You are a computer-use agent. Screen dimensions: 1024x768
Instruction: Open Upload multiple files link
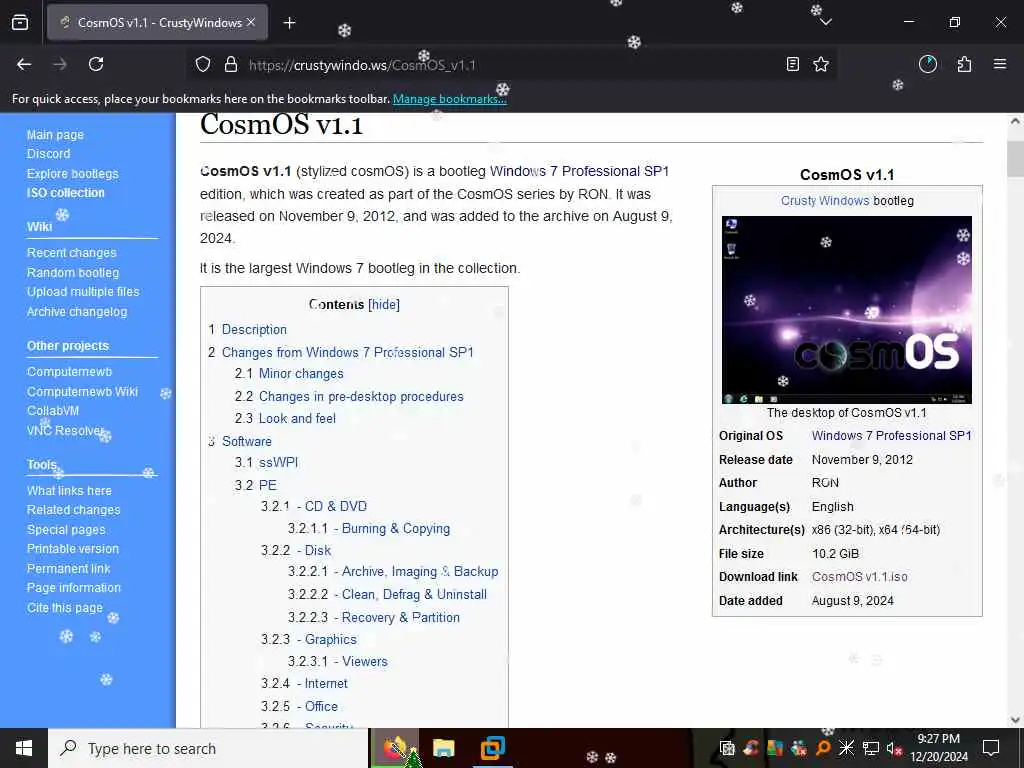pyautogui.click(x=83, y=292)
